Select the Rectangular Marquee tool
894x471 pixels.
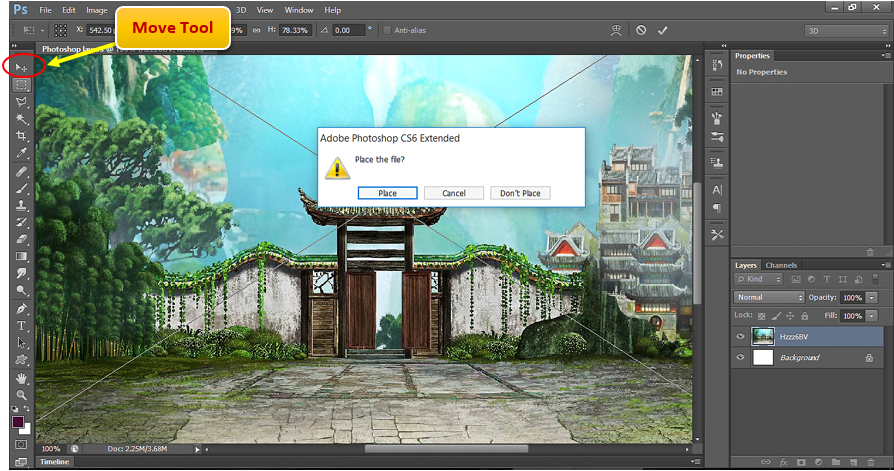click(x=21, y=84)
